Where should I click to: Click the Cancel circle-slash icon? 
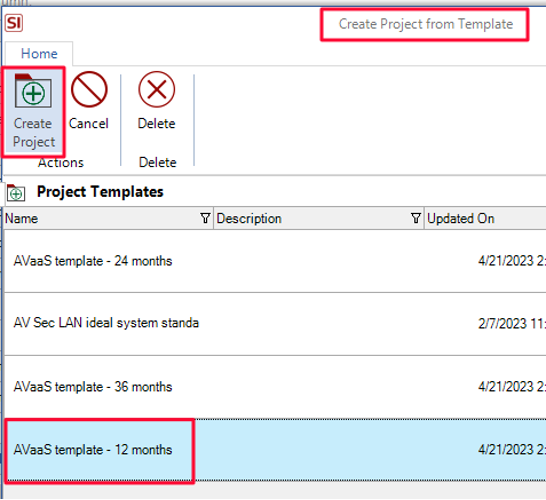[89, 89]
